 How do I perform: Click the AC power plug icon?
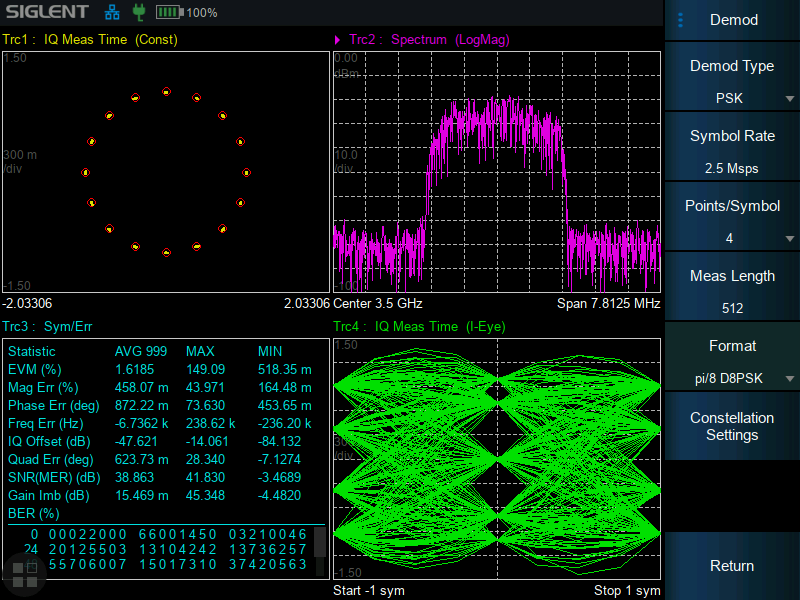[138, 13]
